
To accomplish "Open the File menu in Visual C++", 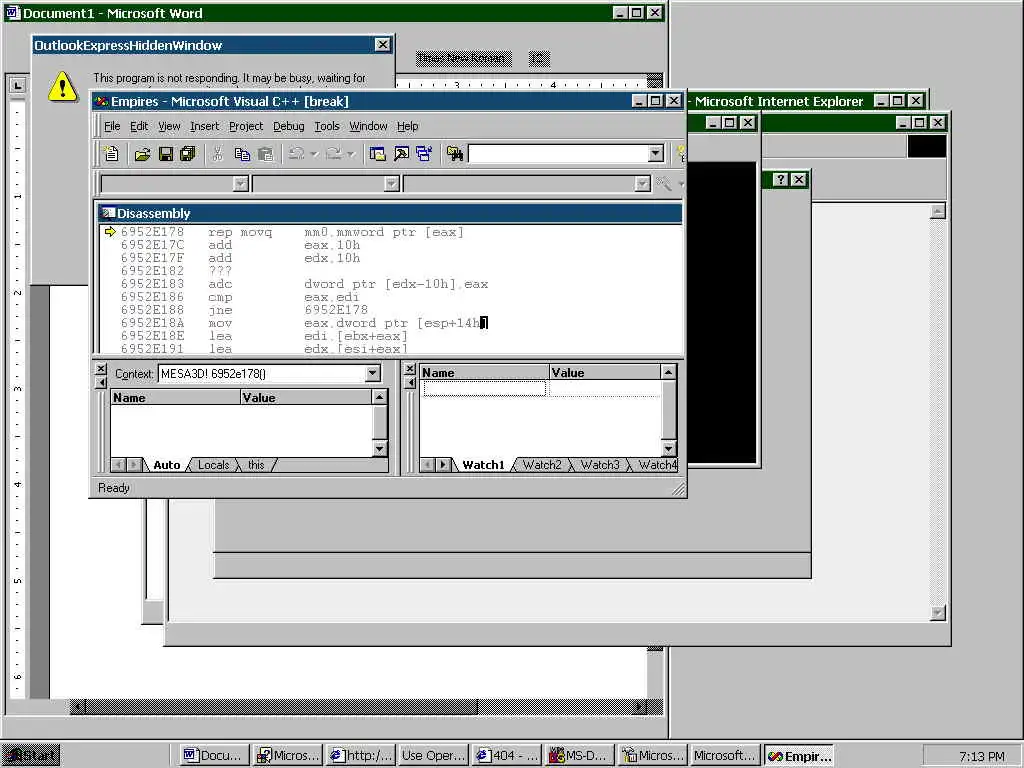I will point(112,126).
